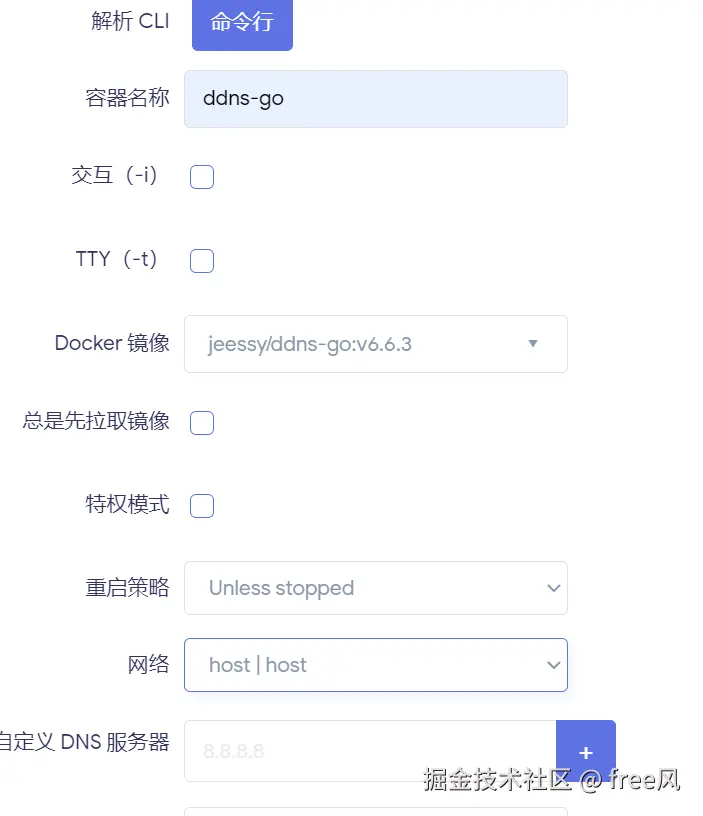Image resolution: width=703 pixels, height=816 pixels.
Task: Open the 重启策略 dropdown showing Unless stopped
Action: (x=376, y=588)
